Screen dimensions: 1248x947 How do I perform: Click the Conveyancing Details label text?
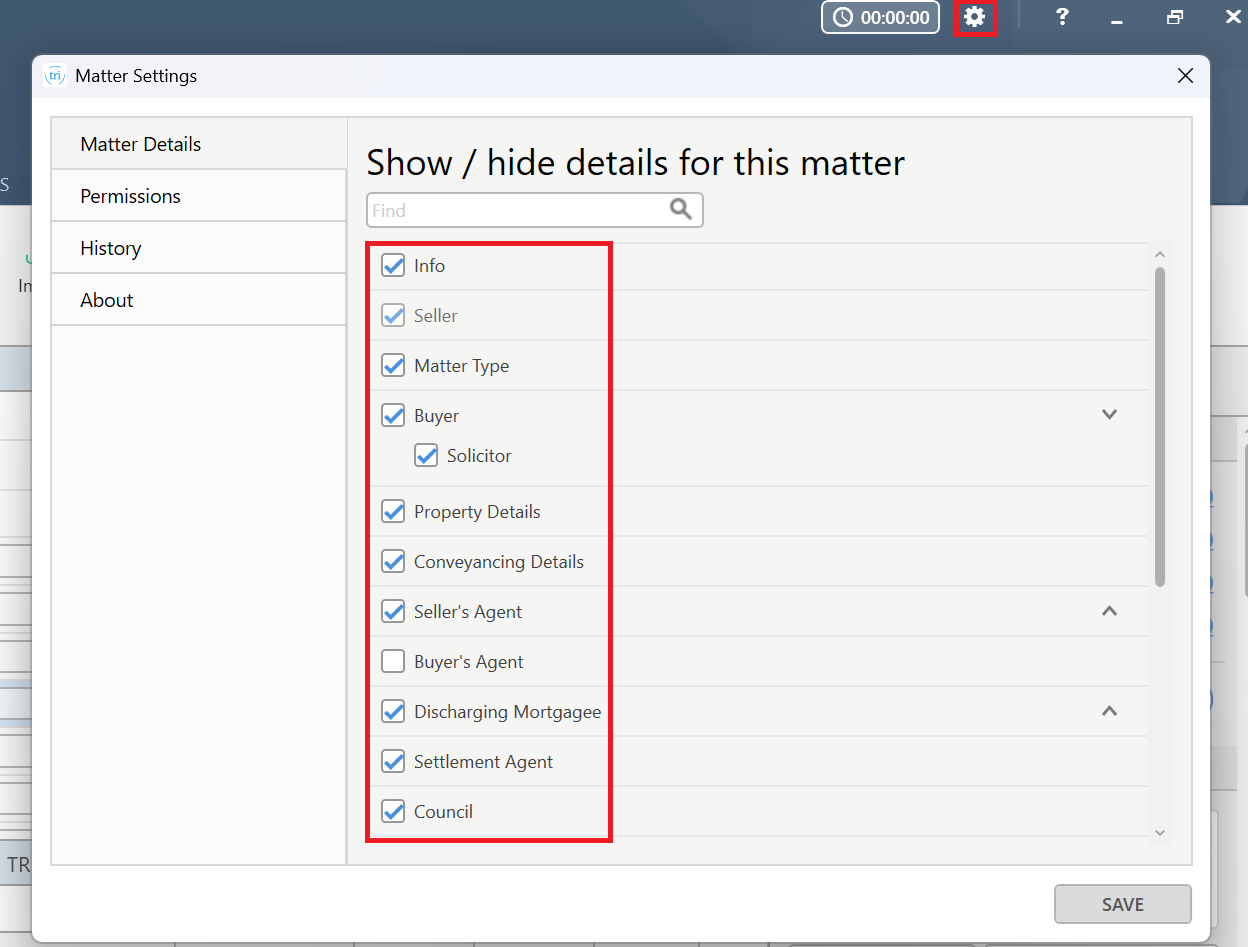499,562
